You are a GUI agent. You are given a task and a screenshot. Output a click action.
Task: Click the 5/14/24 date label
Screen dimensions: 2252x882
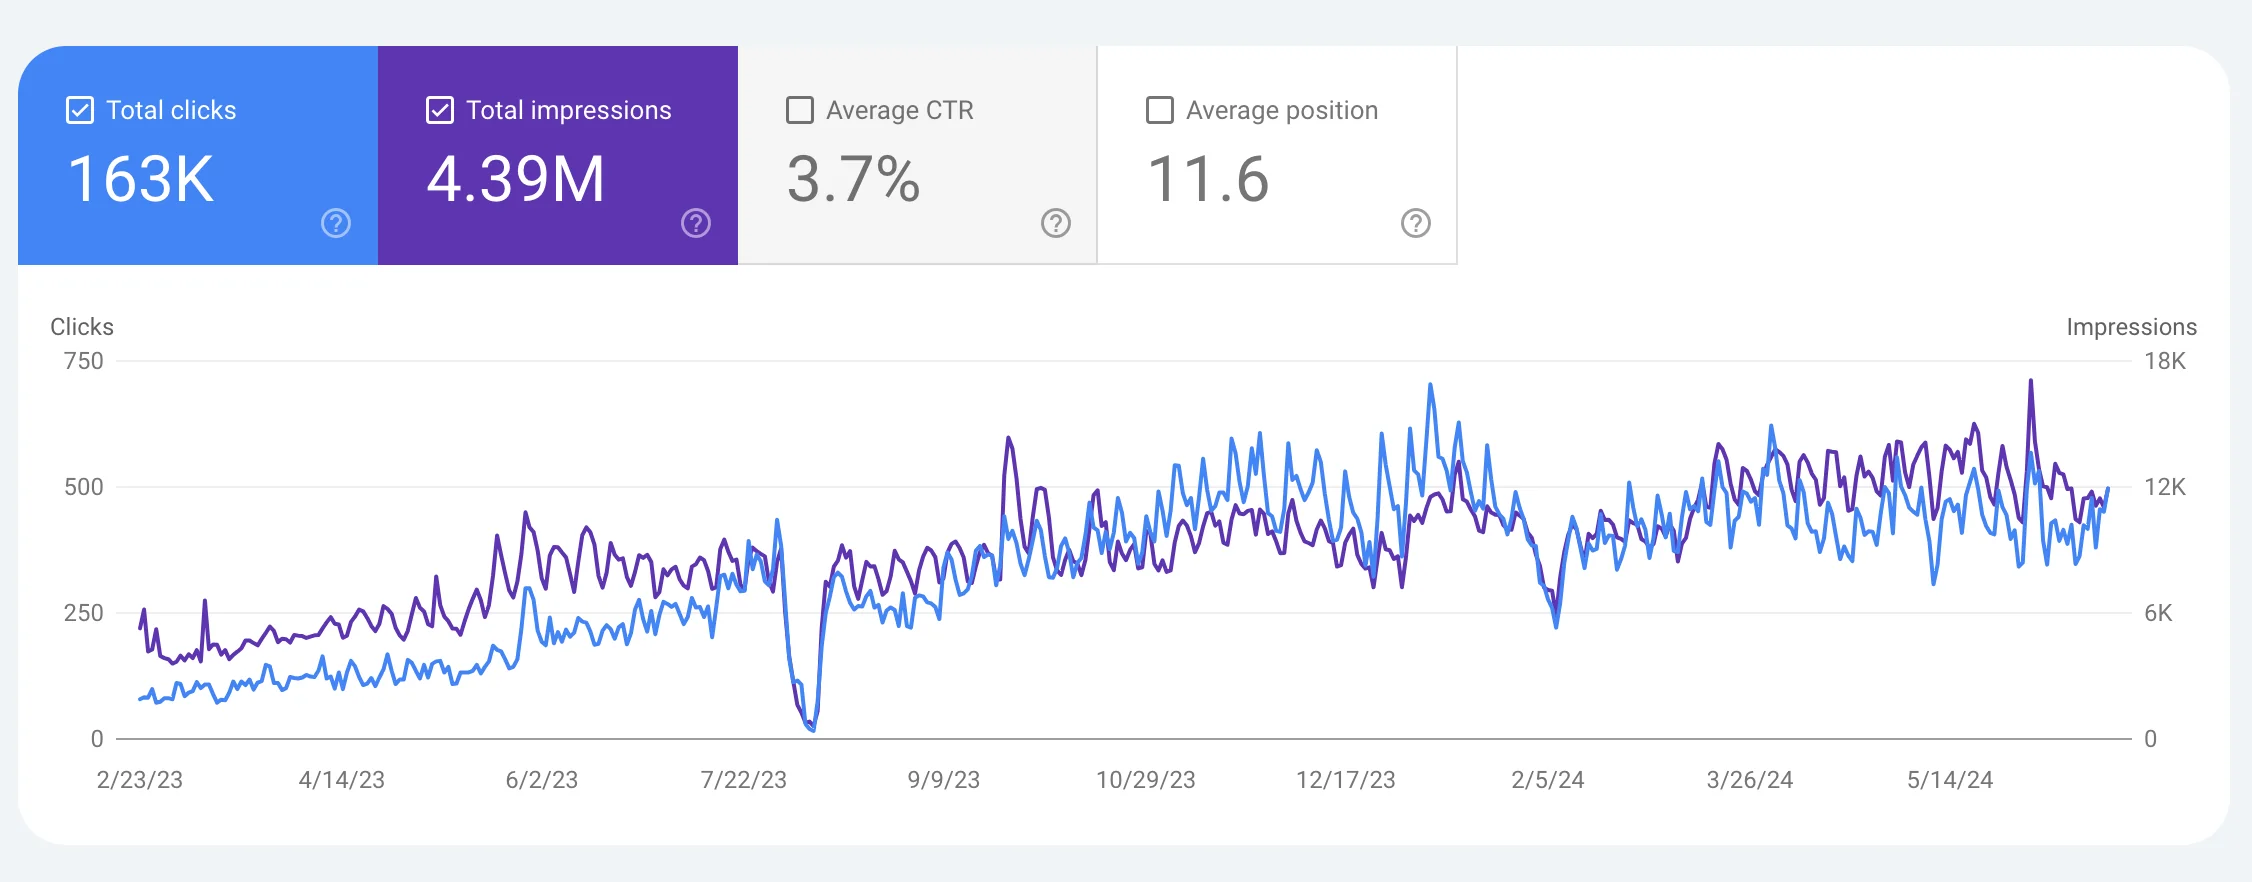click(x=1950, y=780)
